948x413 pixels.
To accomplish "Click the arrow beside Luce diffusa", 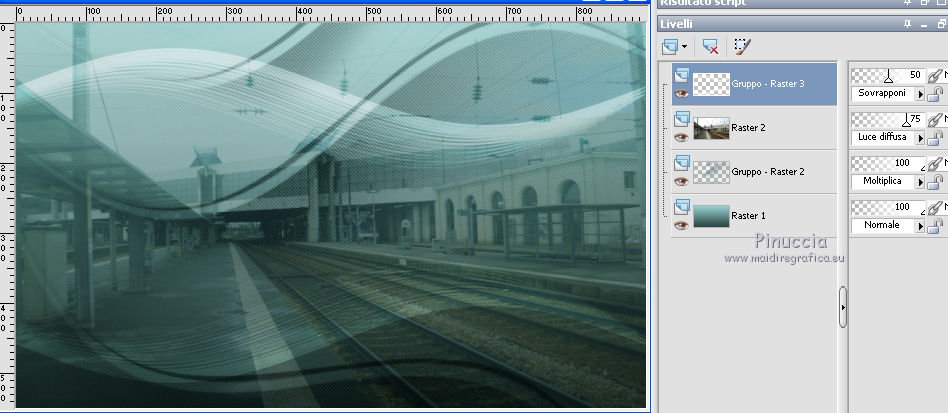I will click(920, 138).
